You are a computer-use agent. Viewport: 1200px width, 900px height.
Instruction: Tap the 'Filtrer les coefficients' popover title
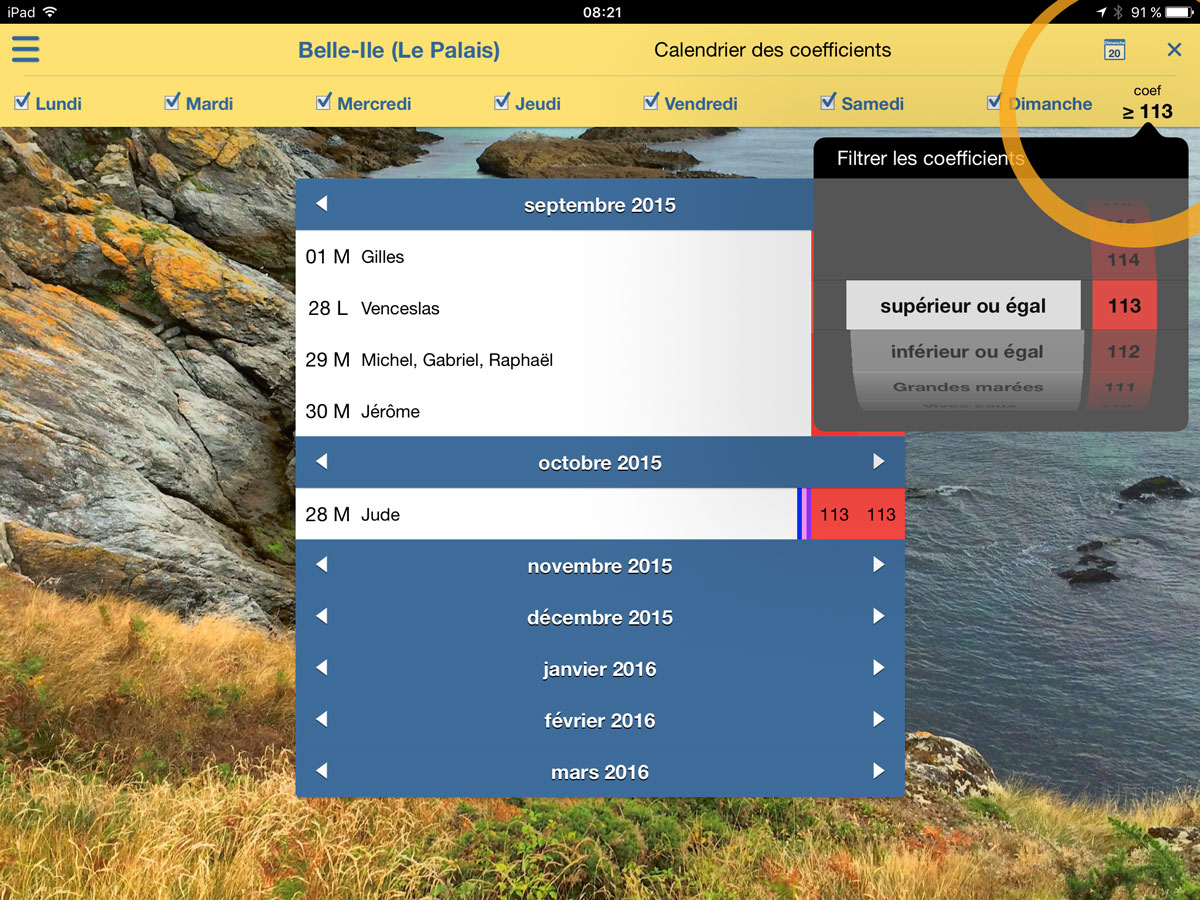[x=931, y=158]
